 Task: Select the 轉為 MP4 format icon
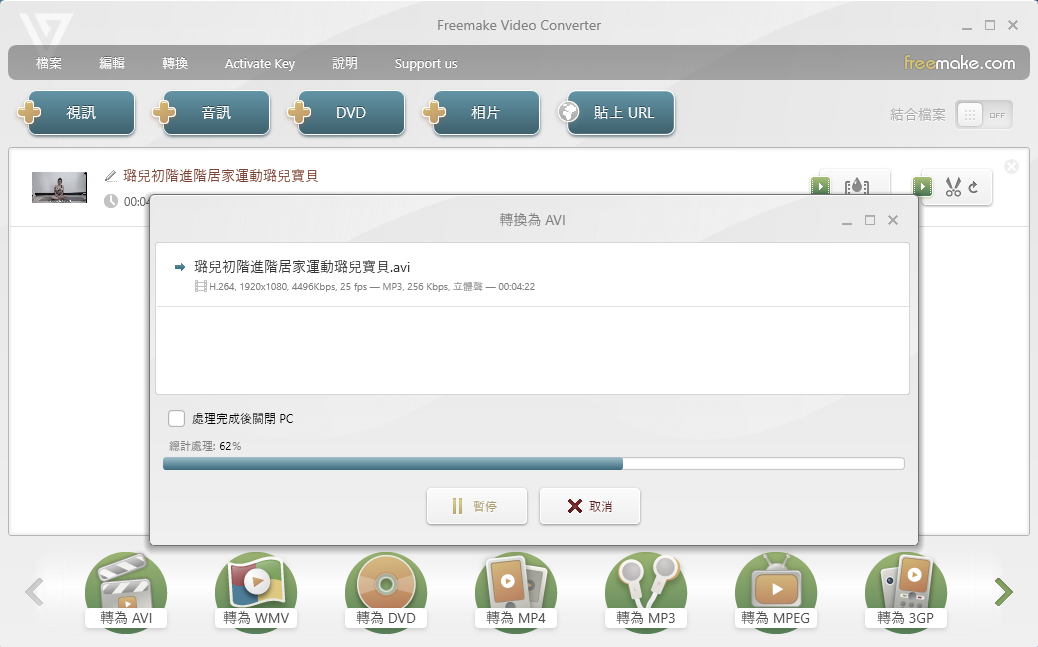pos(516,591)
